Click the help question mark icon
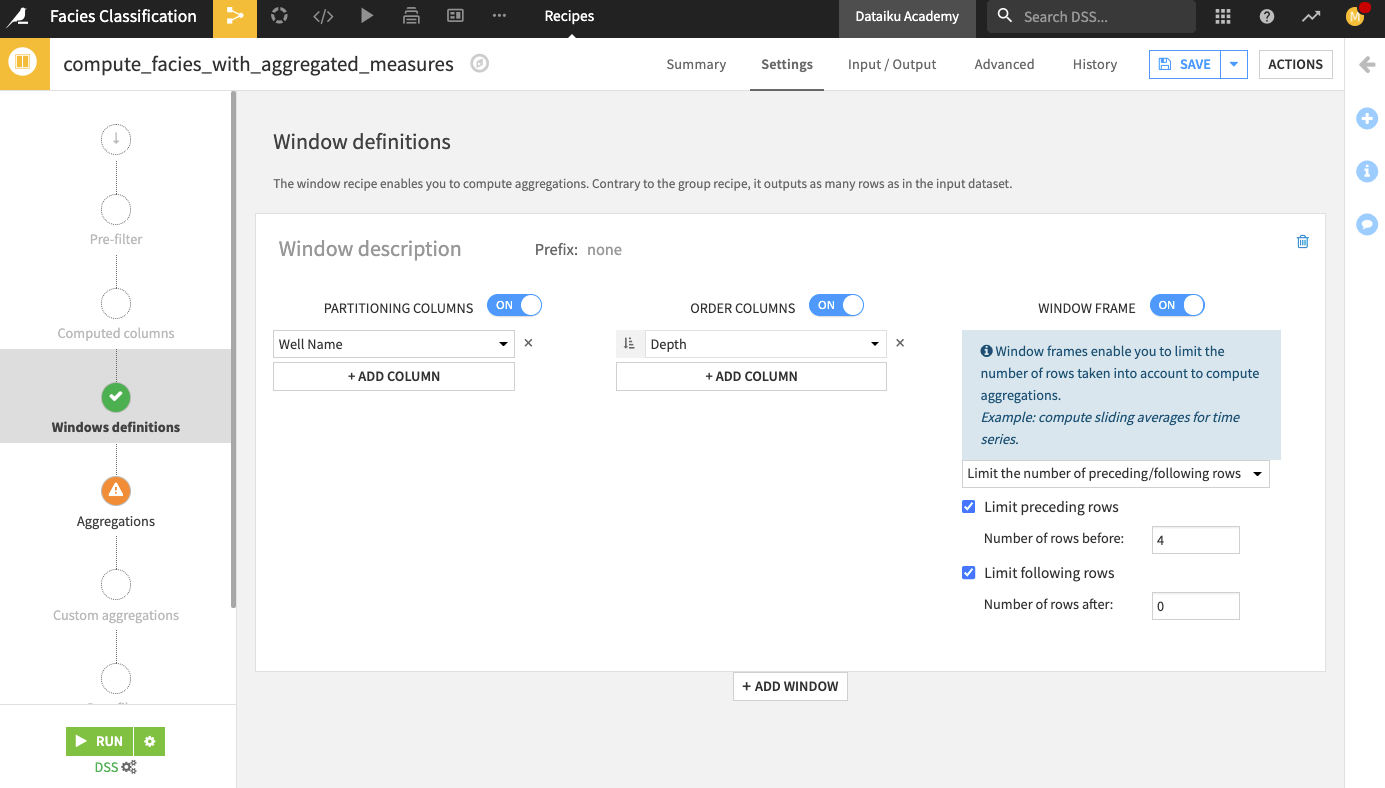 [x=1267, y=17]
